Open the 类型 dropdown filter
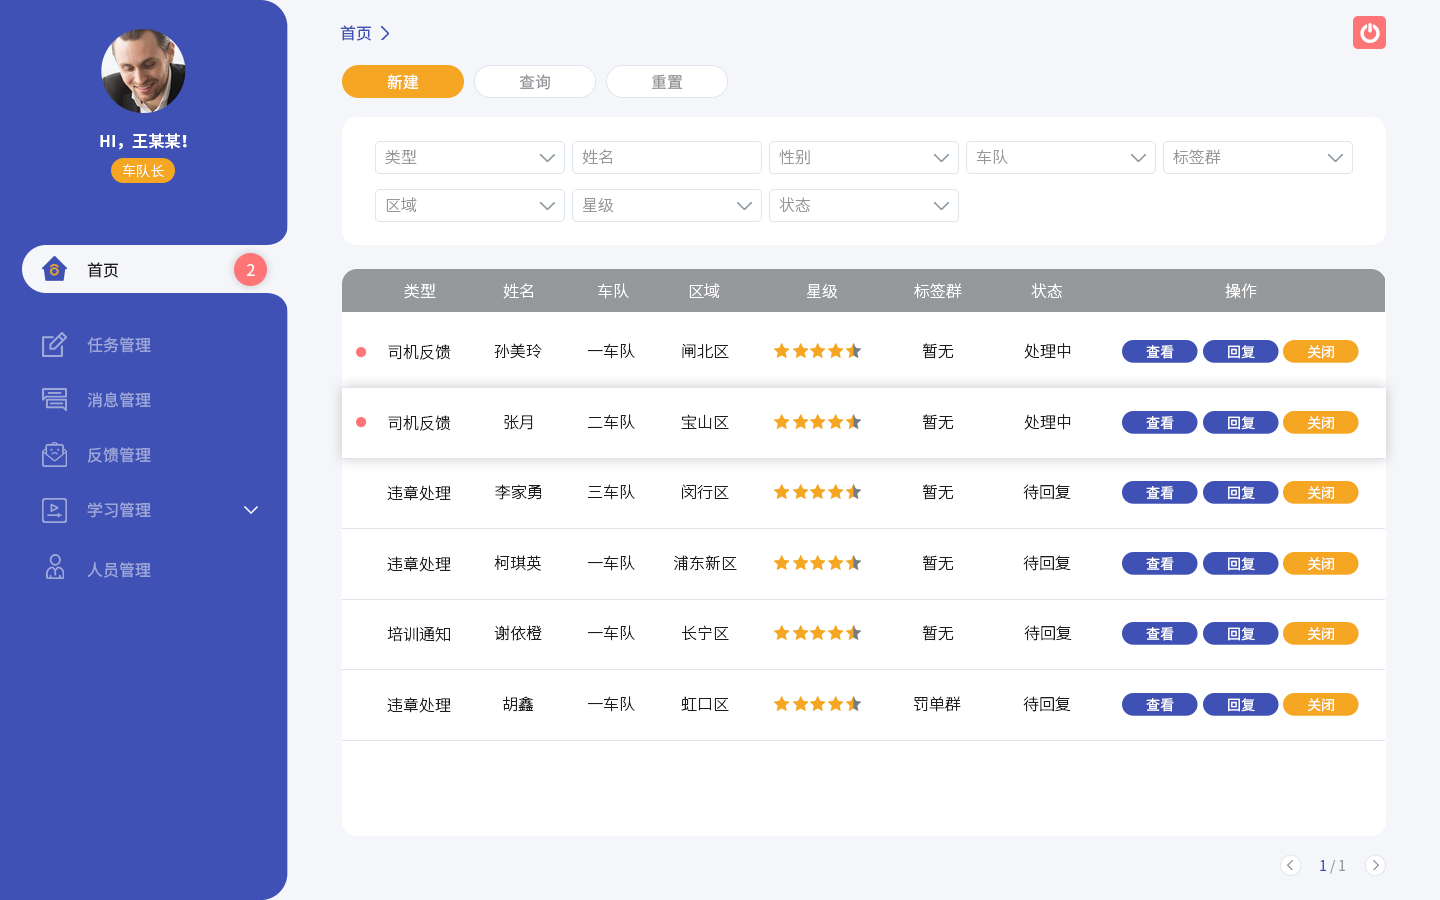 coord(470,157)
